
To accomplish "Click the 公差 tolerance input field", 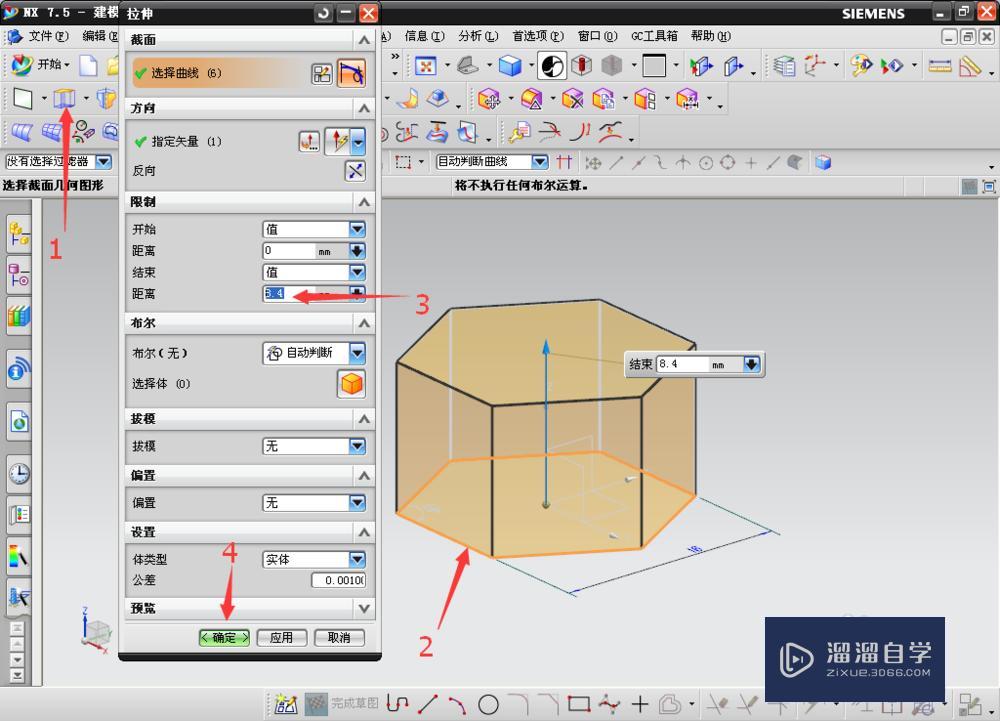I will (338, 580).
